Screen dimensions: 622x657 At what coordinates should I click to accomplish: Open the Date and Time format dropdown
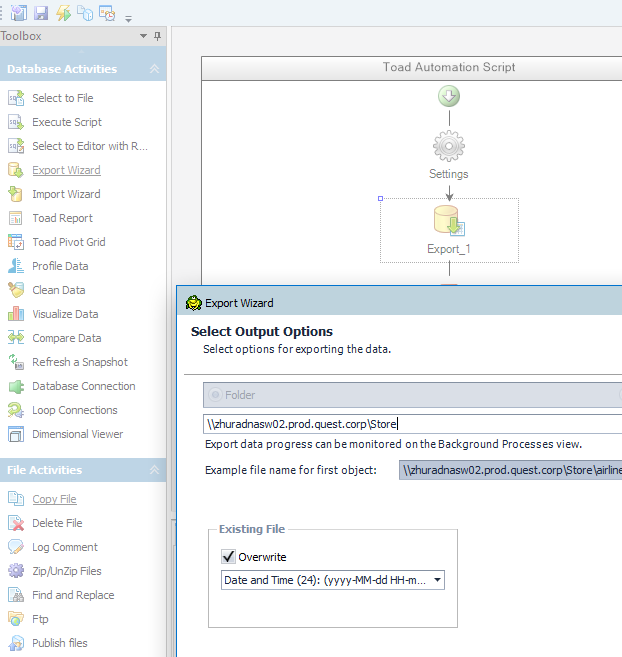[437, 580]
